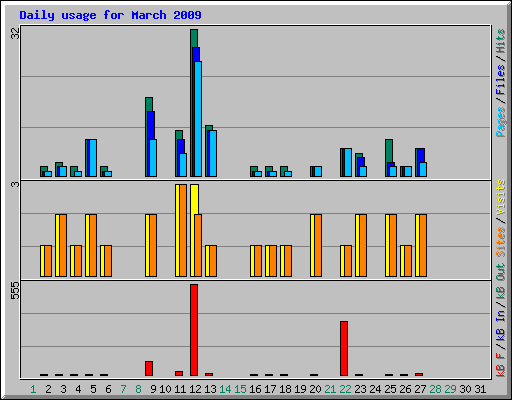The width and height of the screenshot is (512, 400).
Task: Click the green weekend day 7 label
Action: click(x=123, y=389)
